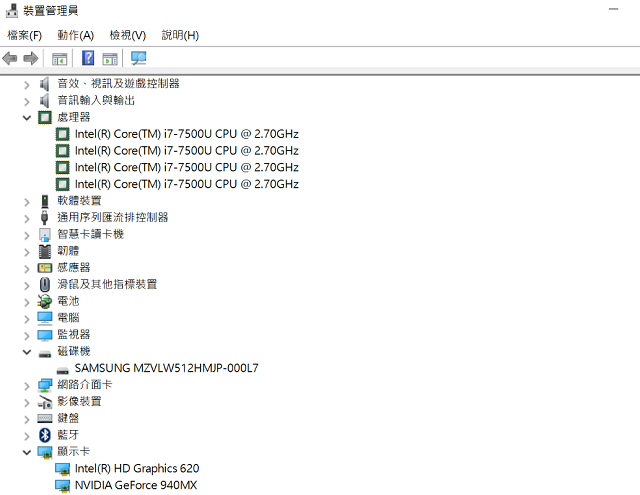This screenshot has width=640, height=495.
Task: Expand the 電池 category
Action: coord(27,302)
